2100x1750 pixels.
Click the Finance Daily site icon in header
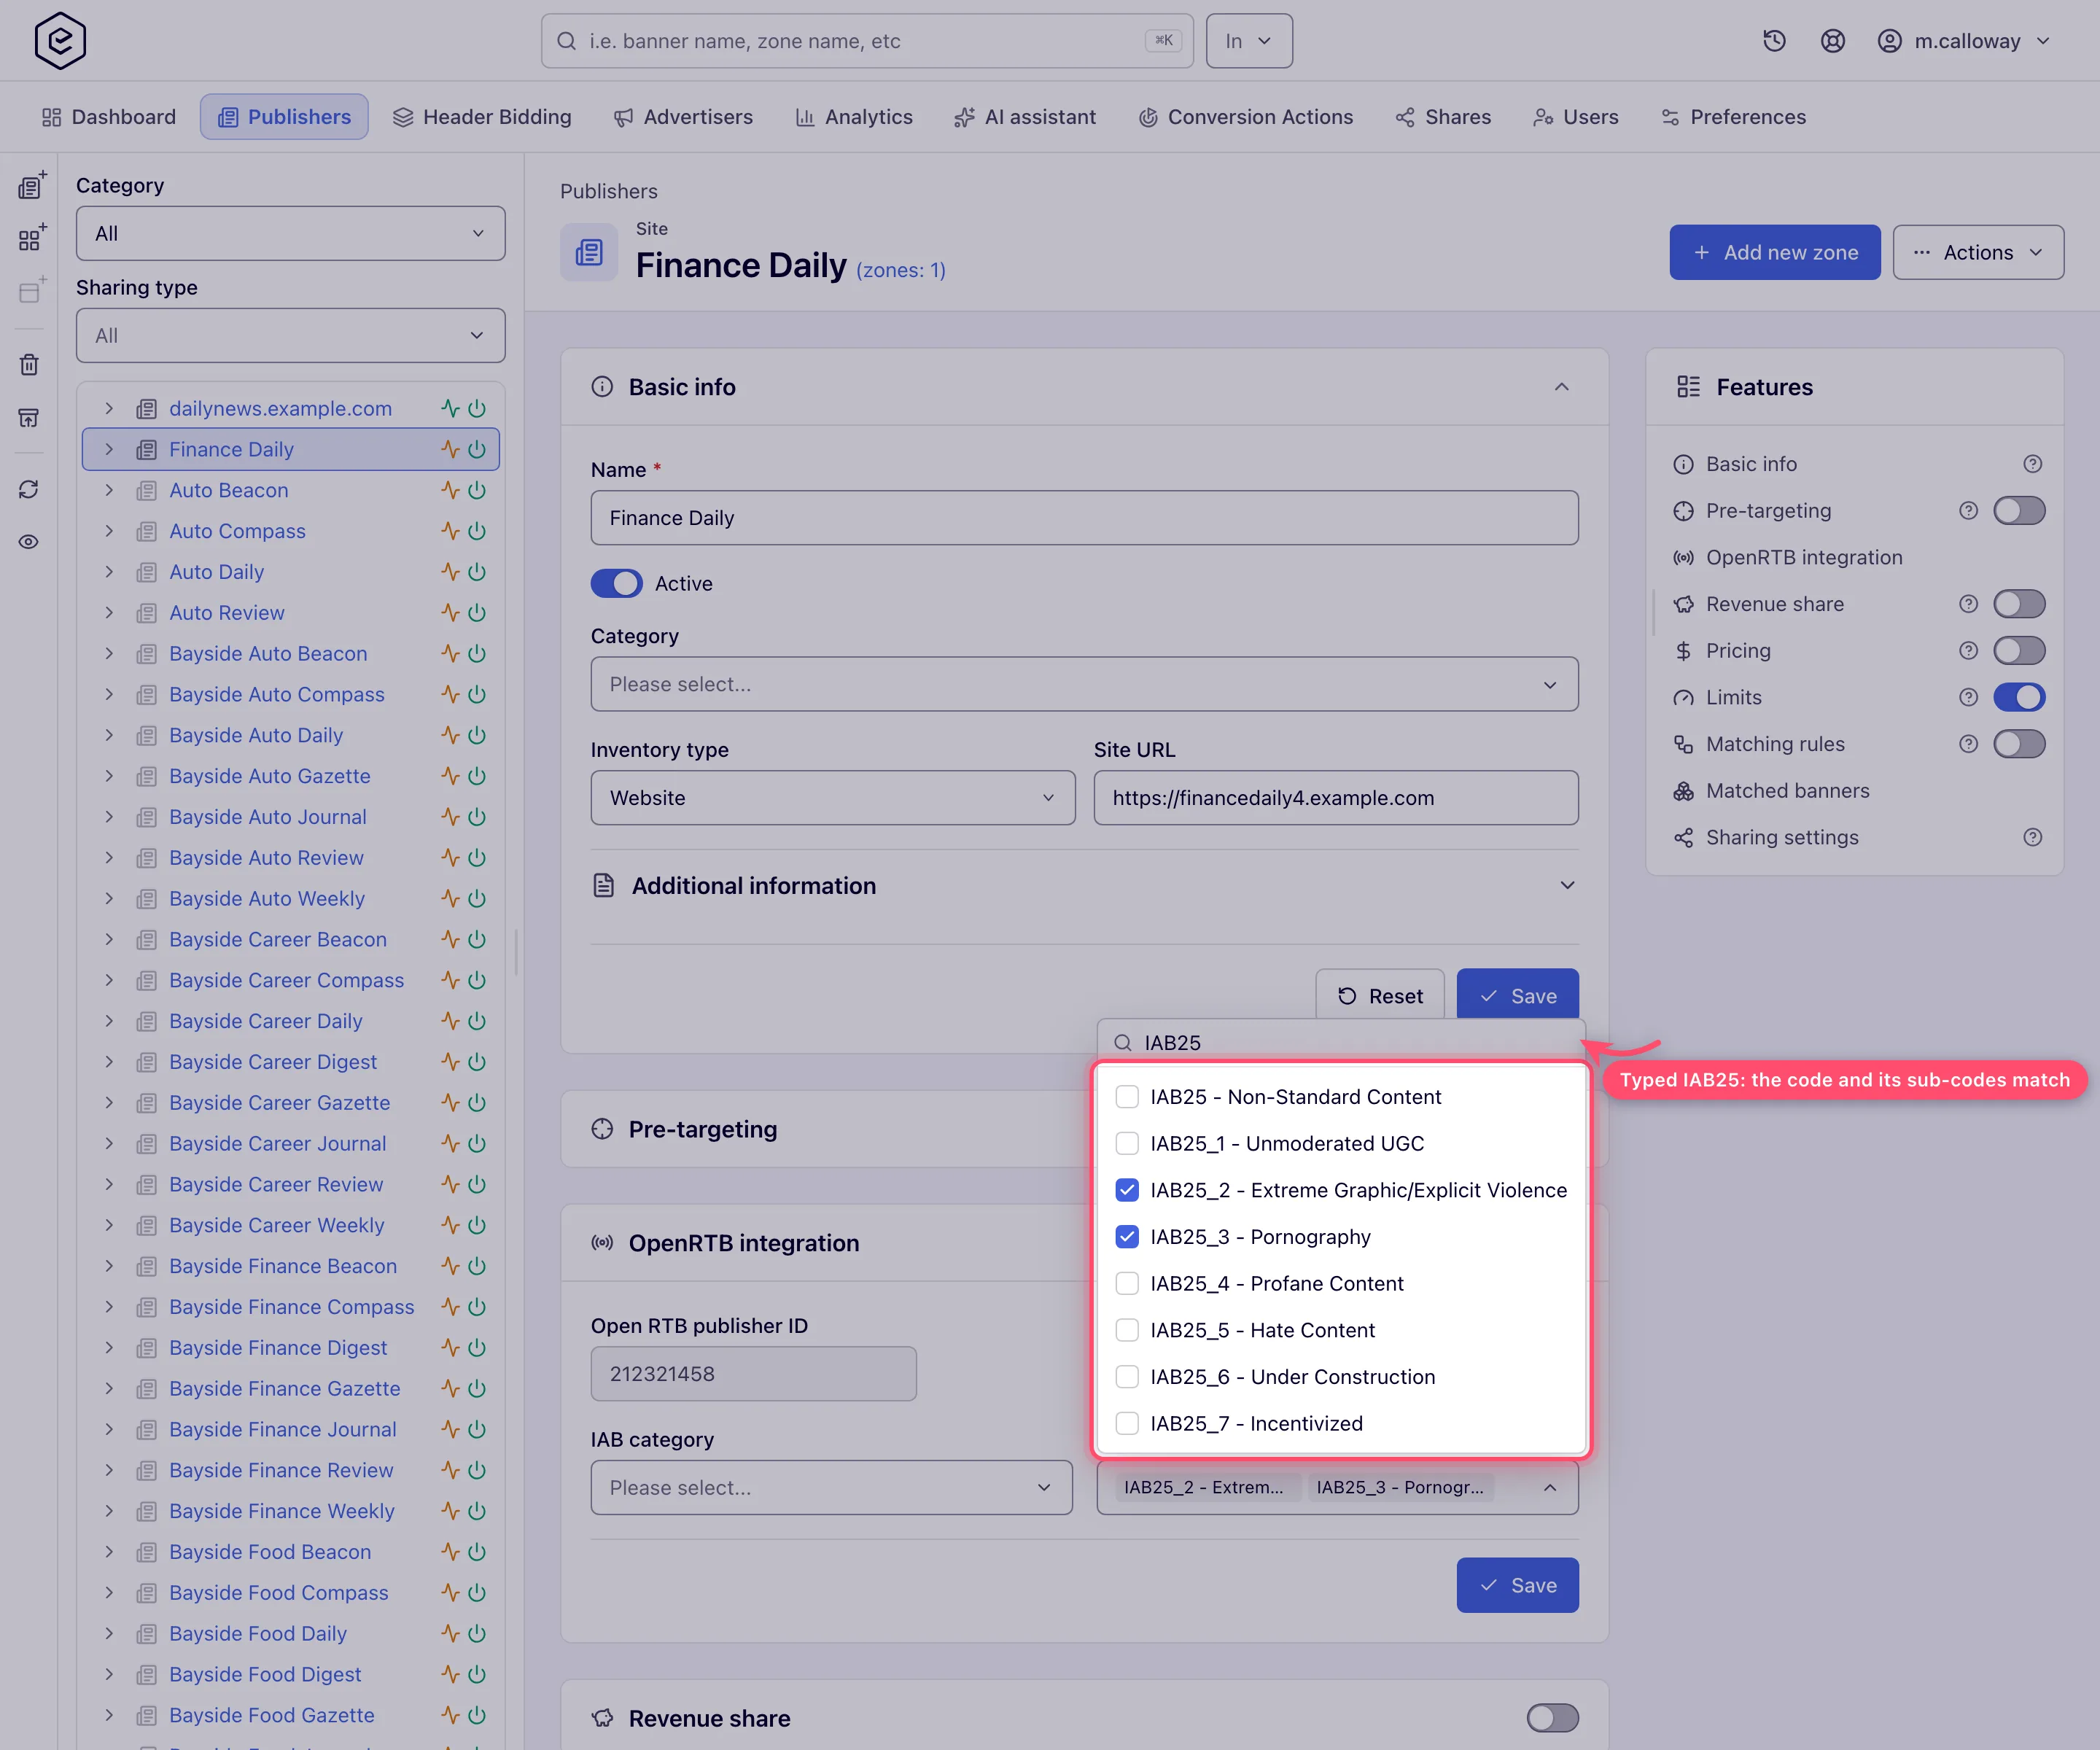589,252
